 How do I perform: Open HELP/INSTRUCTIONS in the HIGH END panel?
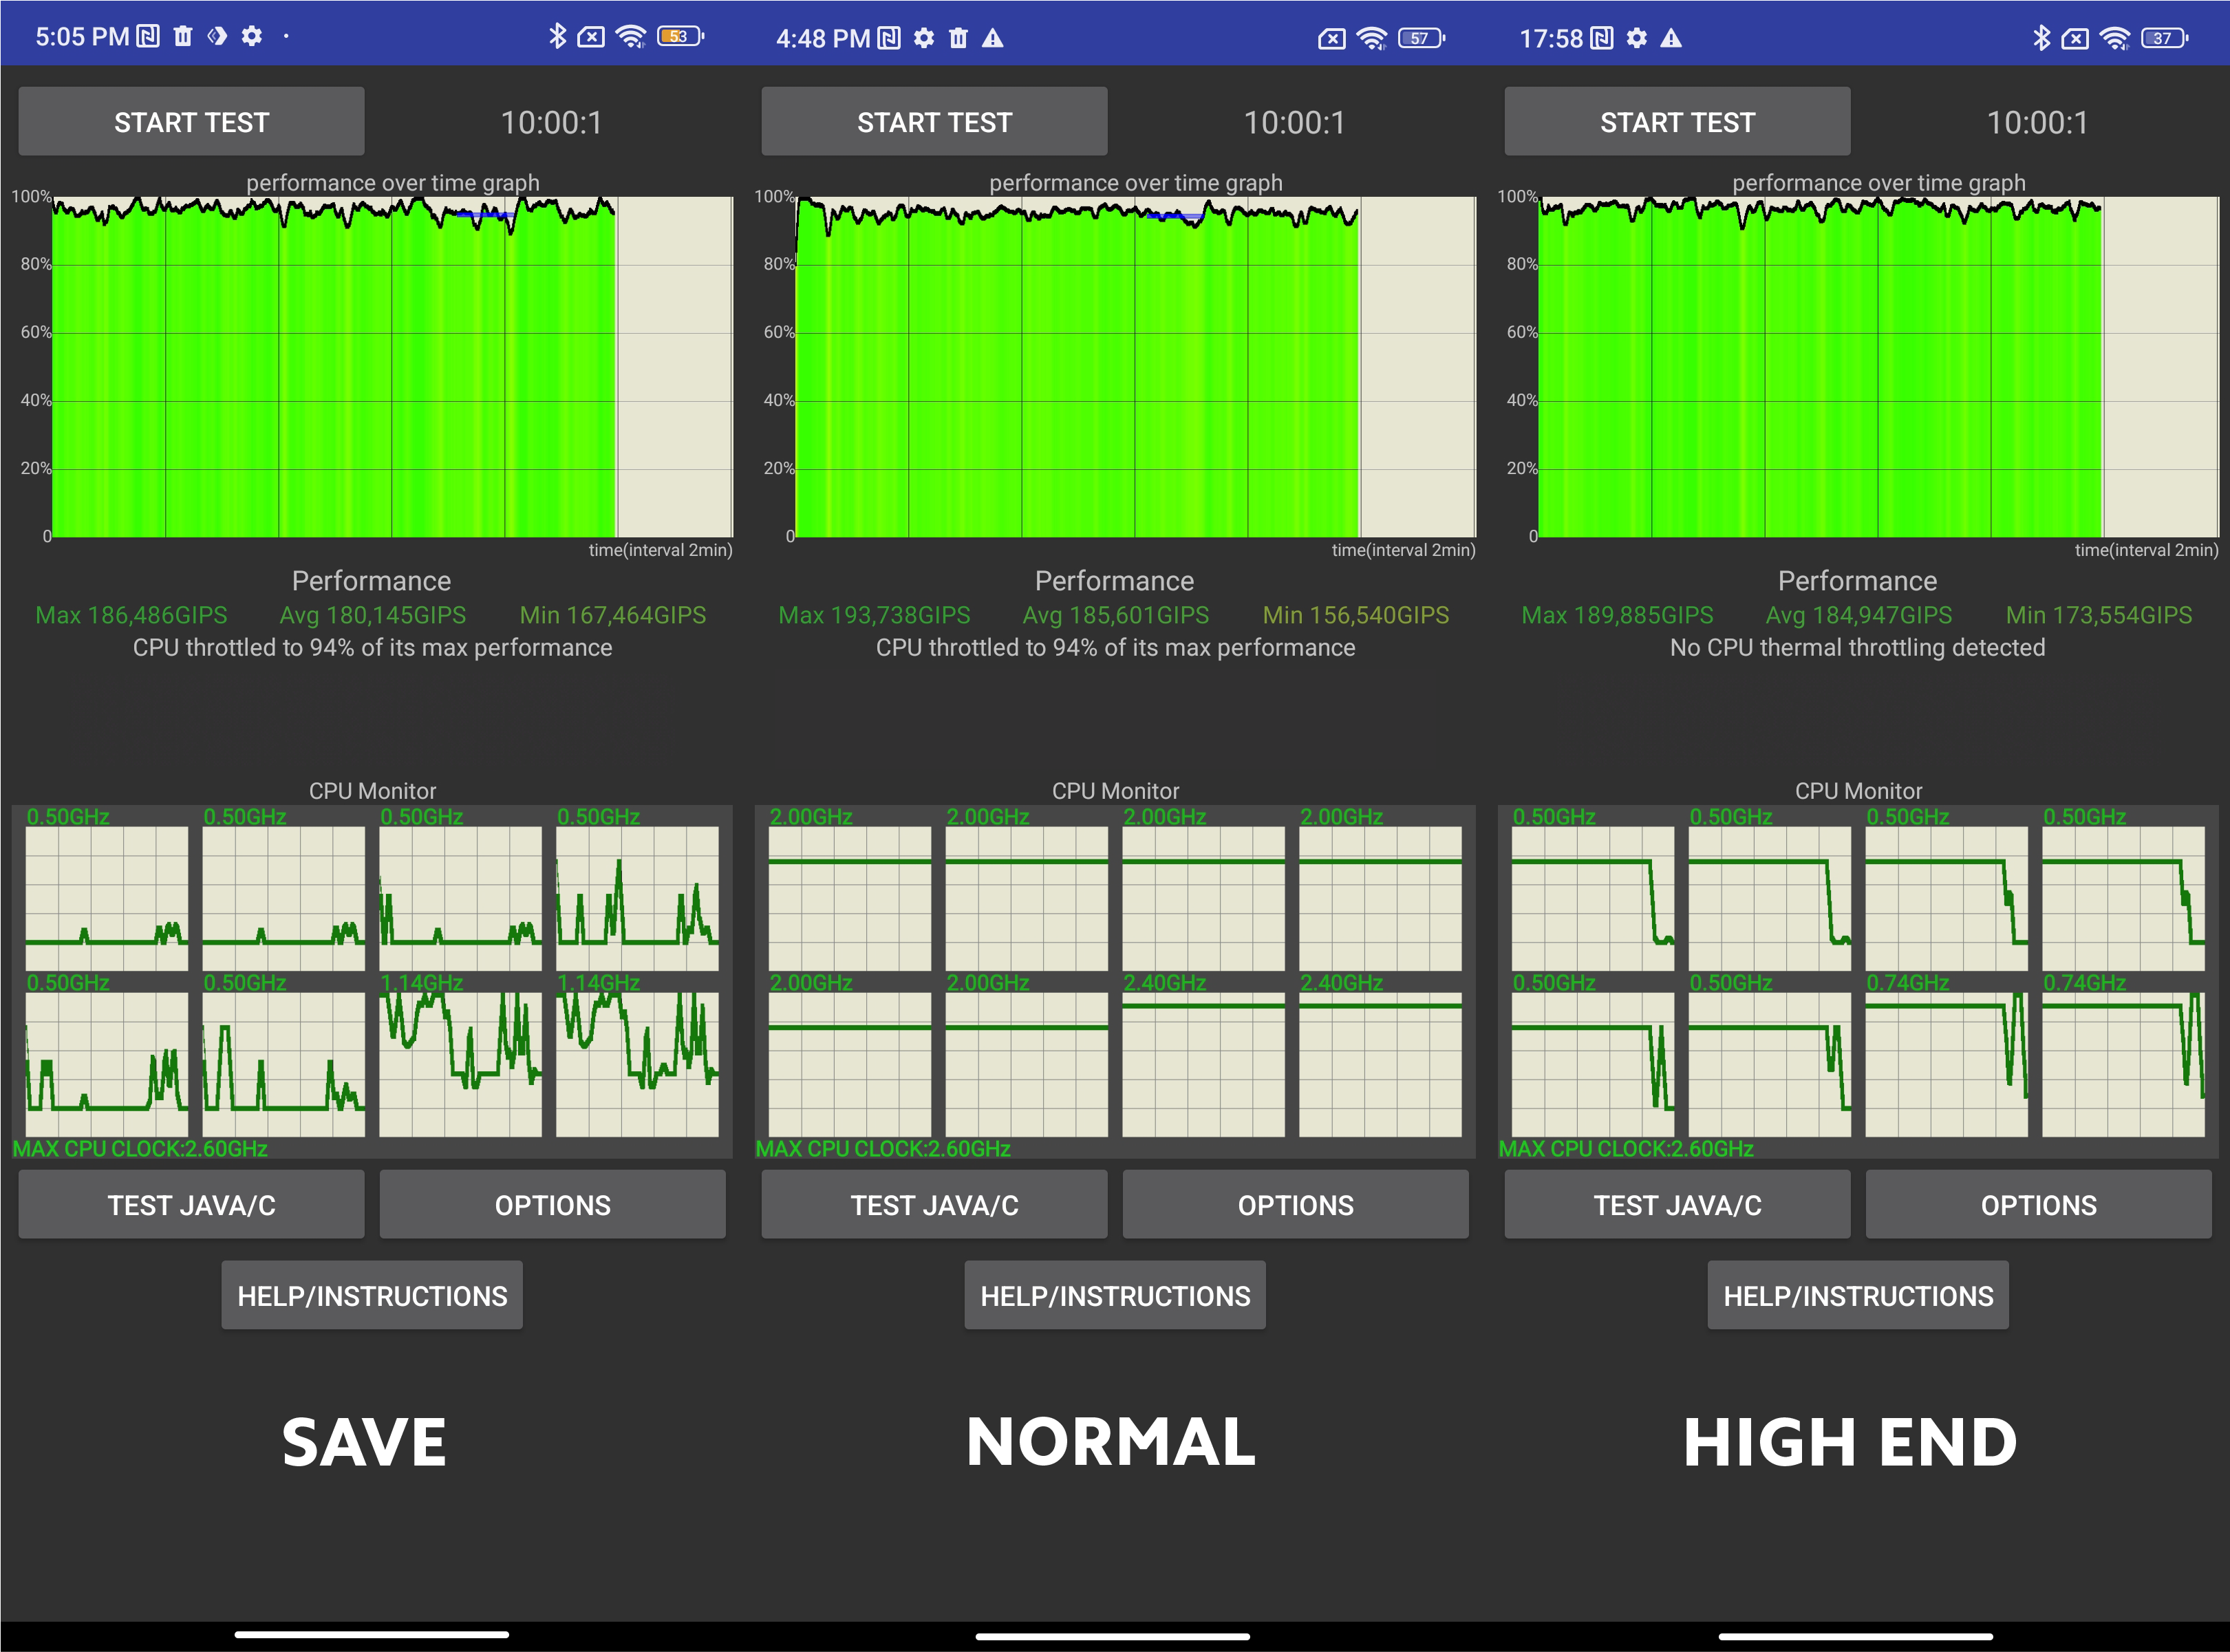(1857, 1296)
